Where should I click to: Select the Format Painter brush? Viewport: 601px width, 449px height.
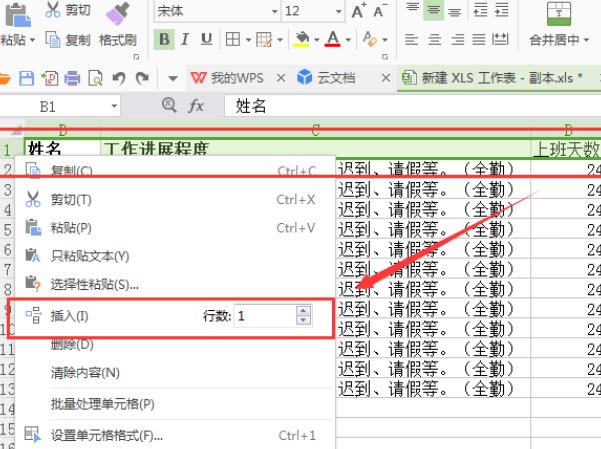pyautogui.click(x=118, y=13)
